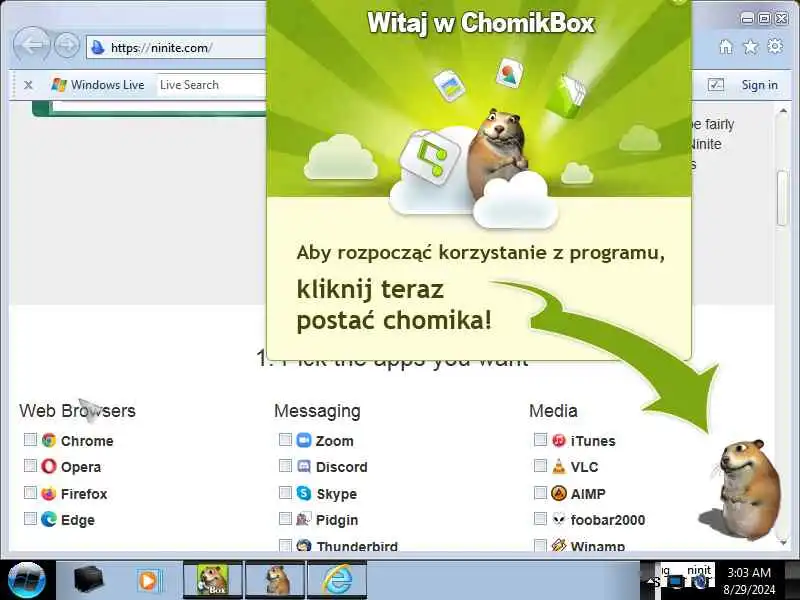Click the page vertical scrollbar thumb

[x=782, y=198]
